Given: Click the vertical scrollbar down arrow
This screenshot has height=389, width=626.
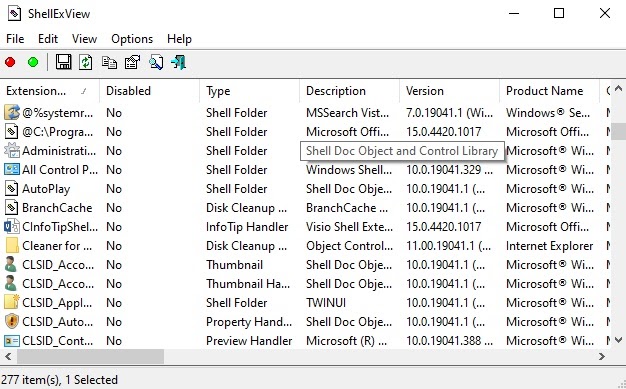Looking at the screenshot, I should (618, 341).
